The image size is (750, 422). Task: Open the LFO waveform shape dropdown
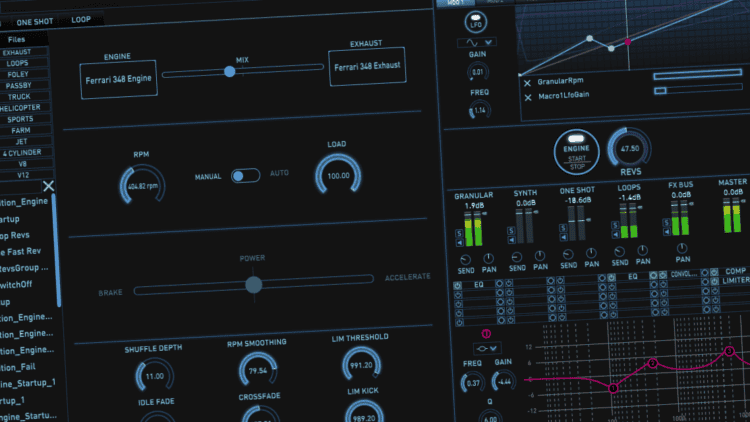(x=477, y=42)
